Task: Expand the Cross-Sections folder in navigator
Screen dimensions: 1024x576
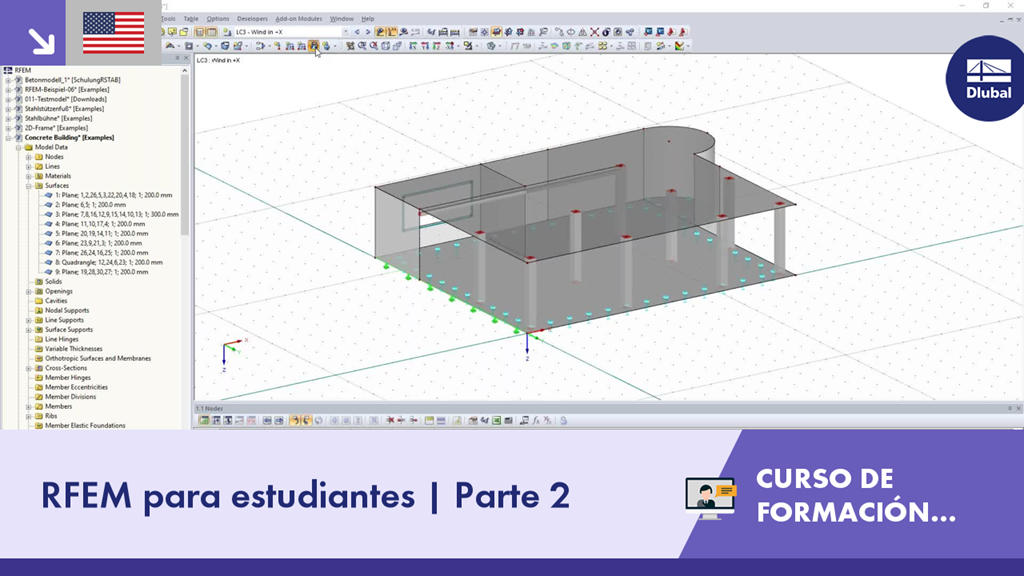Action: pos(28,368)
